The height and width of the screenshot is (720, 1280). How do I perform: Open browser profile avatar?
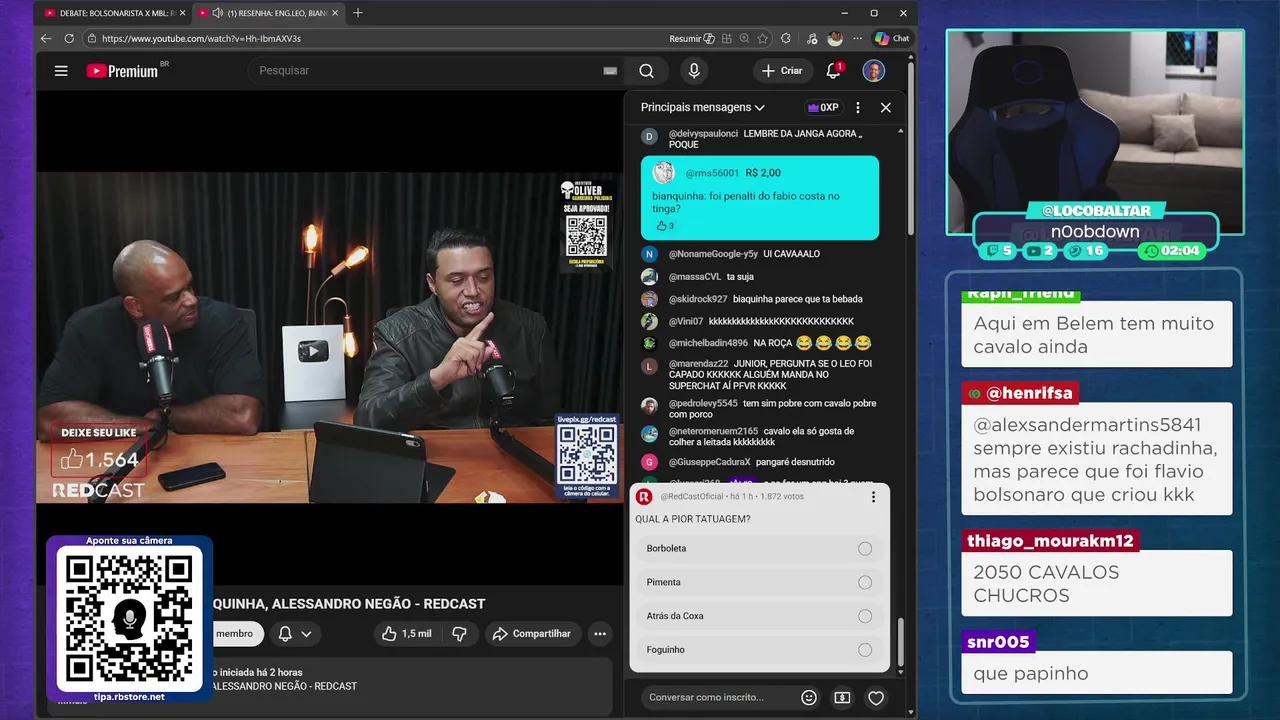tap(835, 38)
